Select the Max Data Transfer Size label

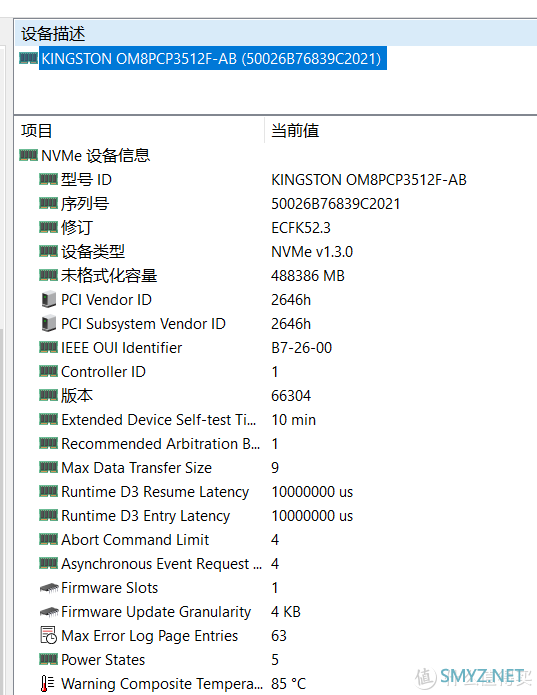(x=136, y=468)
